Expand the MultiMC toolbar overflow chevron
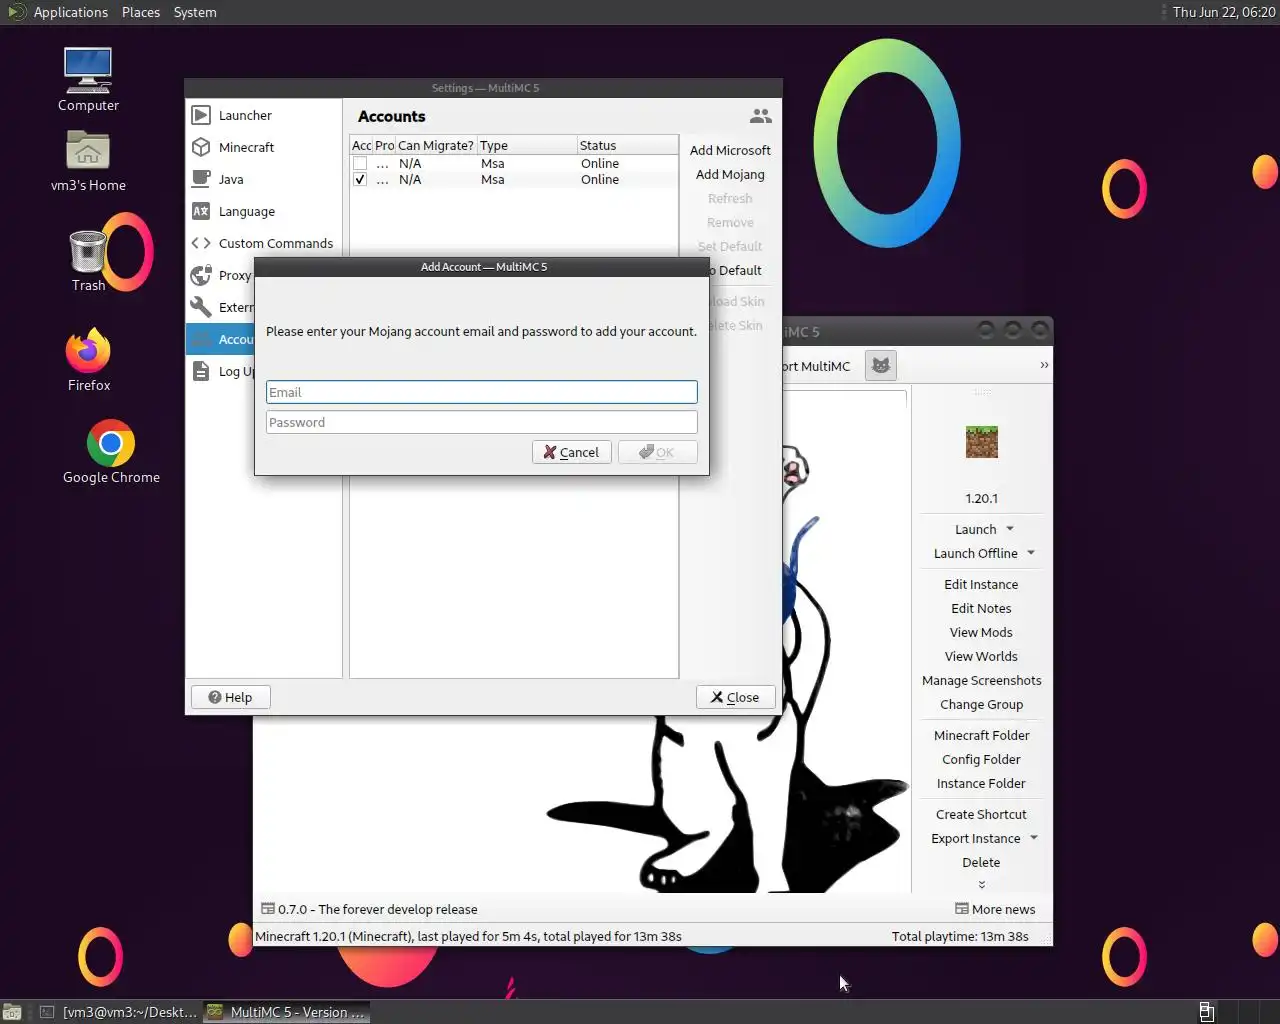1280x1024 pixels. [1044, 365]
